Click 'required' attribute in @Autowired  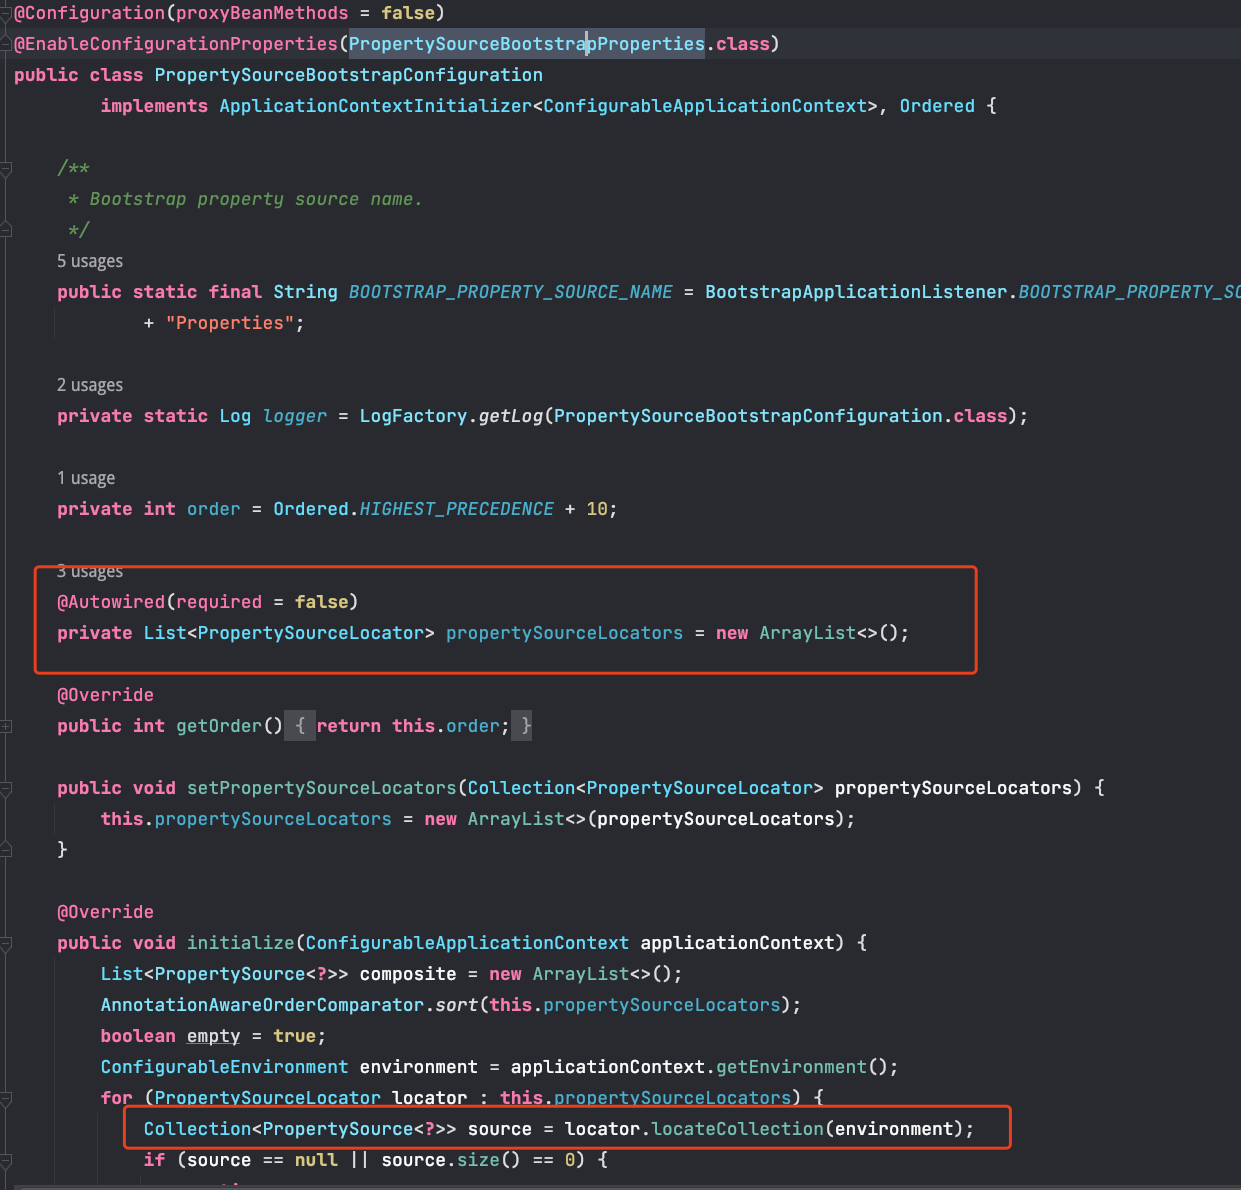[219, 602]
